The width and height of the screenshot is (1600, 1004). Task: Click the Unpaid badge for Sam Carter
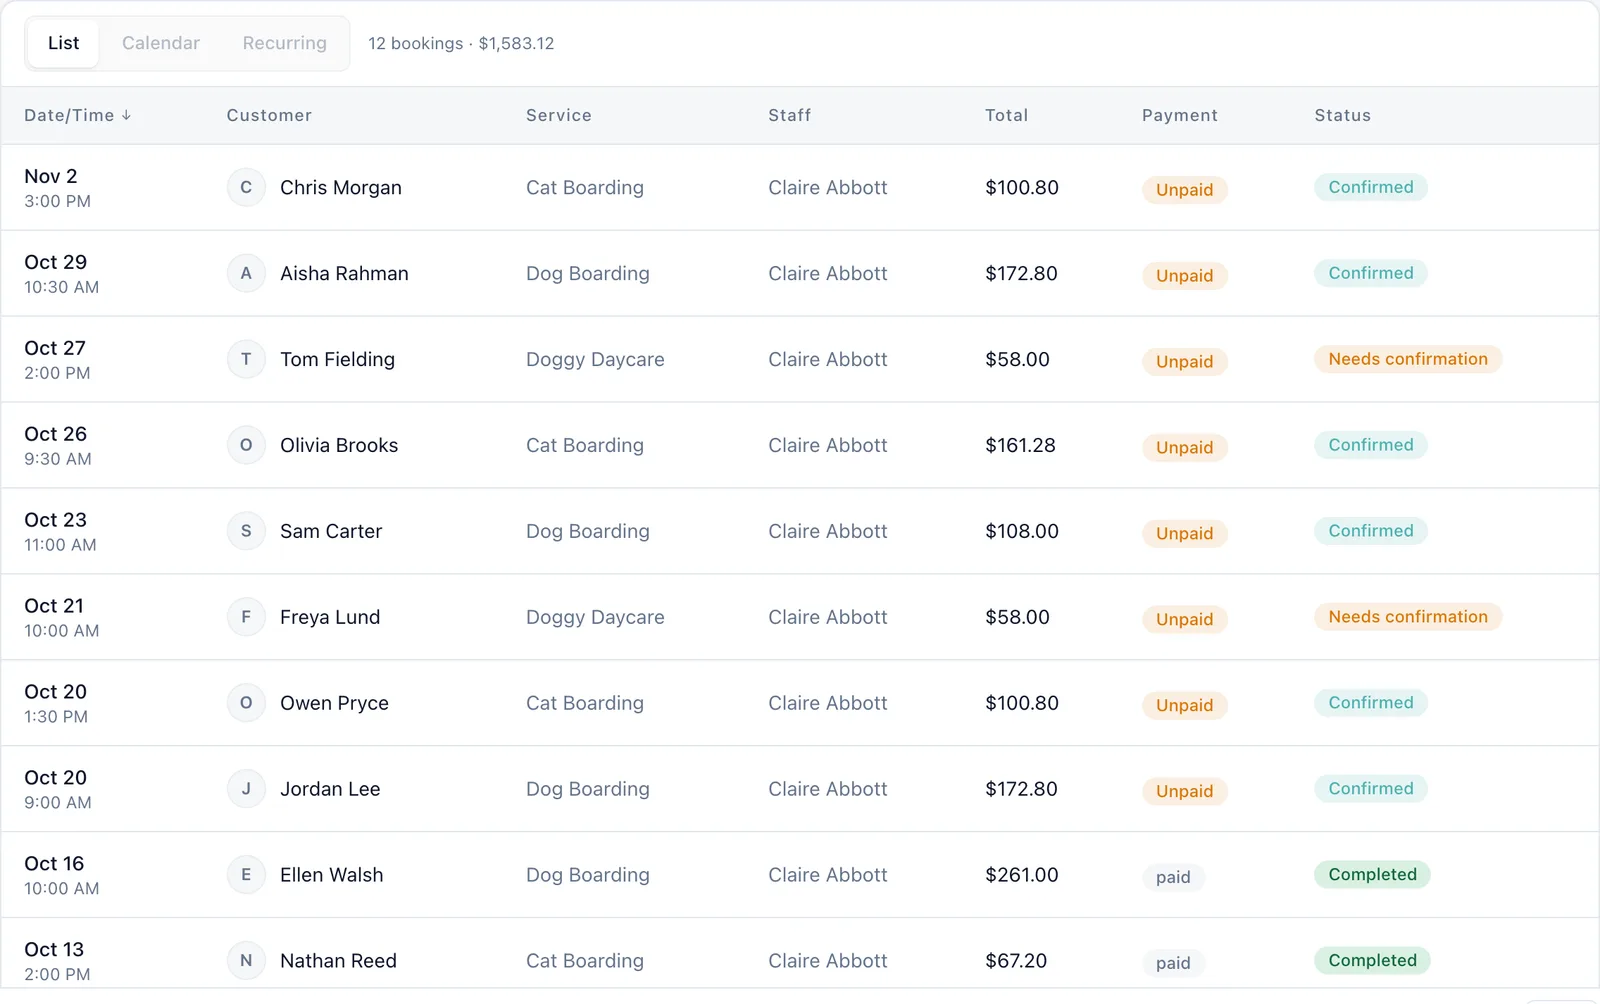[x=1185, y=533]
